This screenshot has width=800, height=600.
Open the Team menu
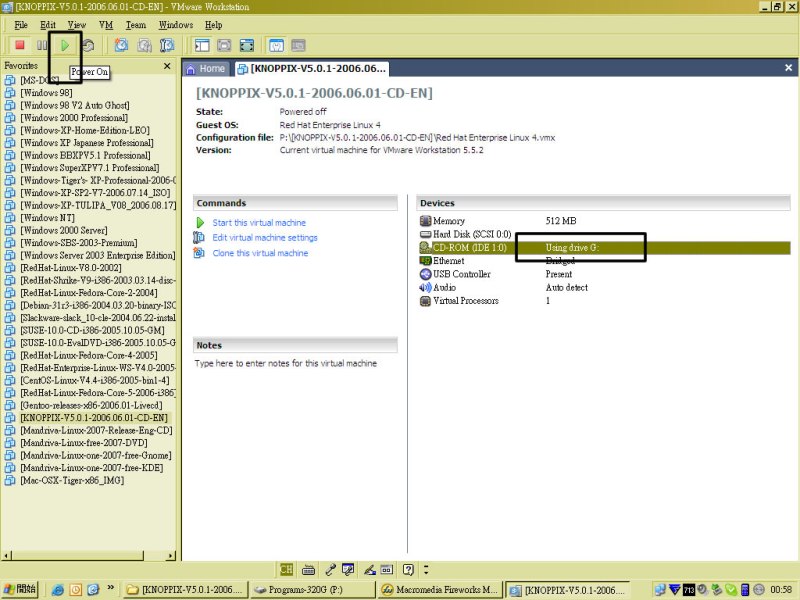pos(136,25)
